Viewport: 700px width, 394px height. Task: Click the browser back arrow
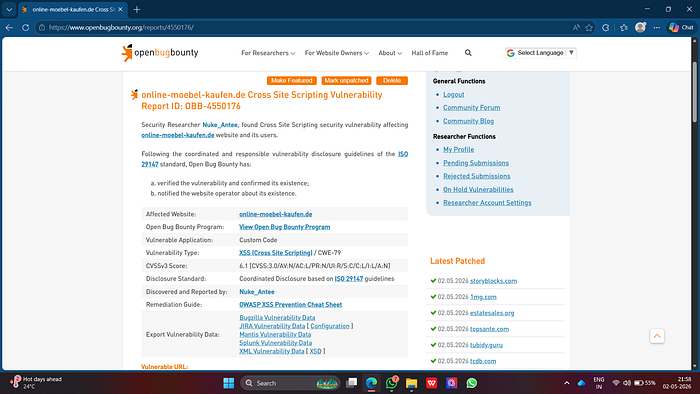(9, 27)
